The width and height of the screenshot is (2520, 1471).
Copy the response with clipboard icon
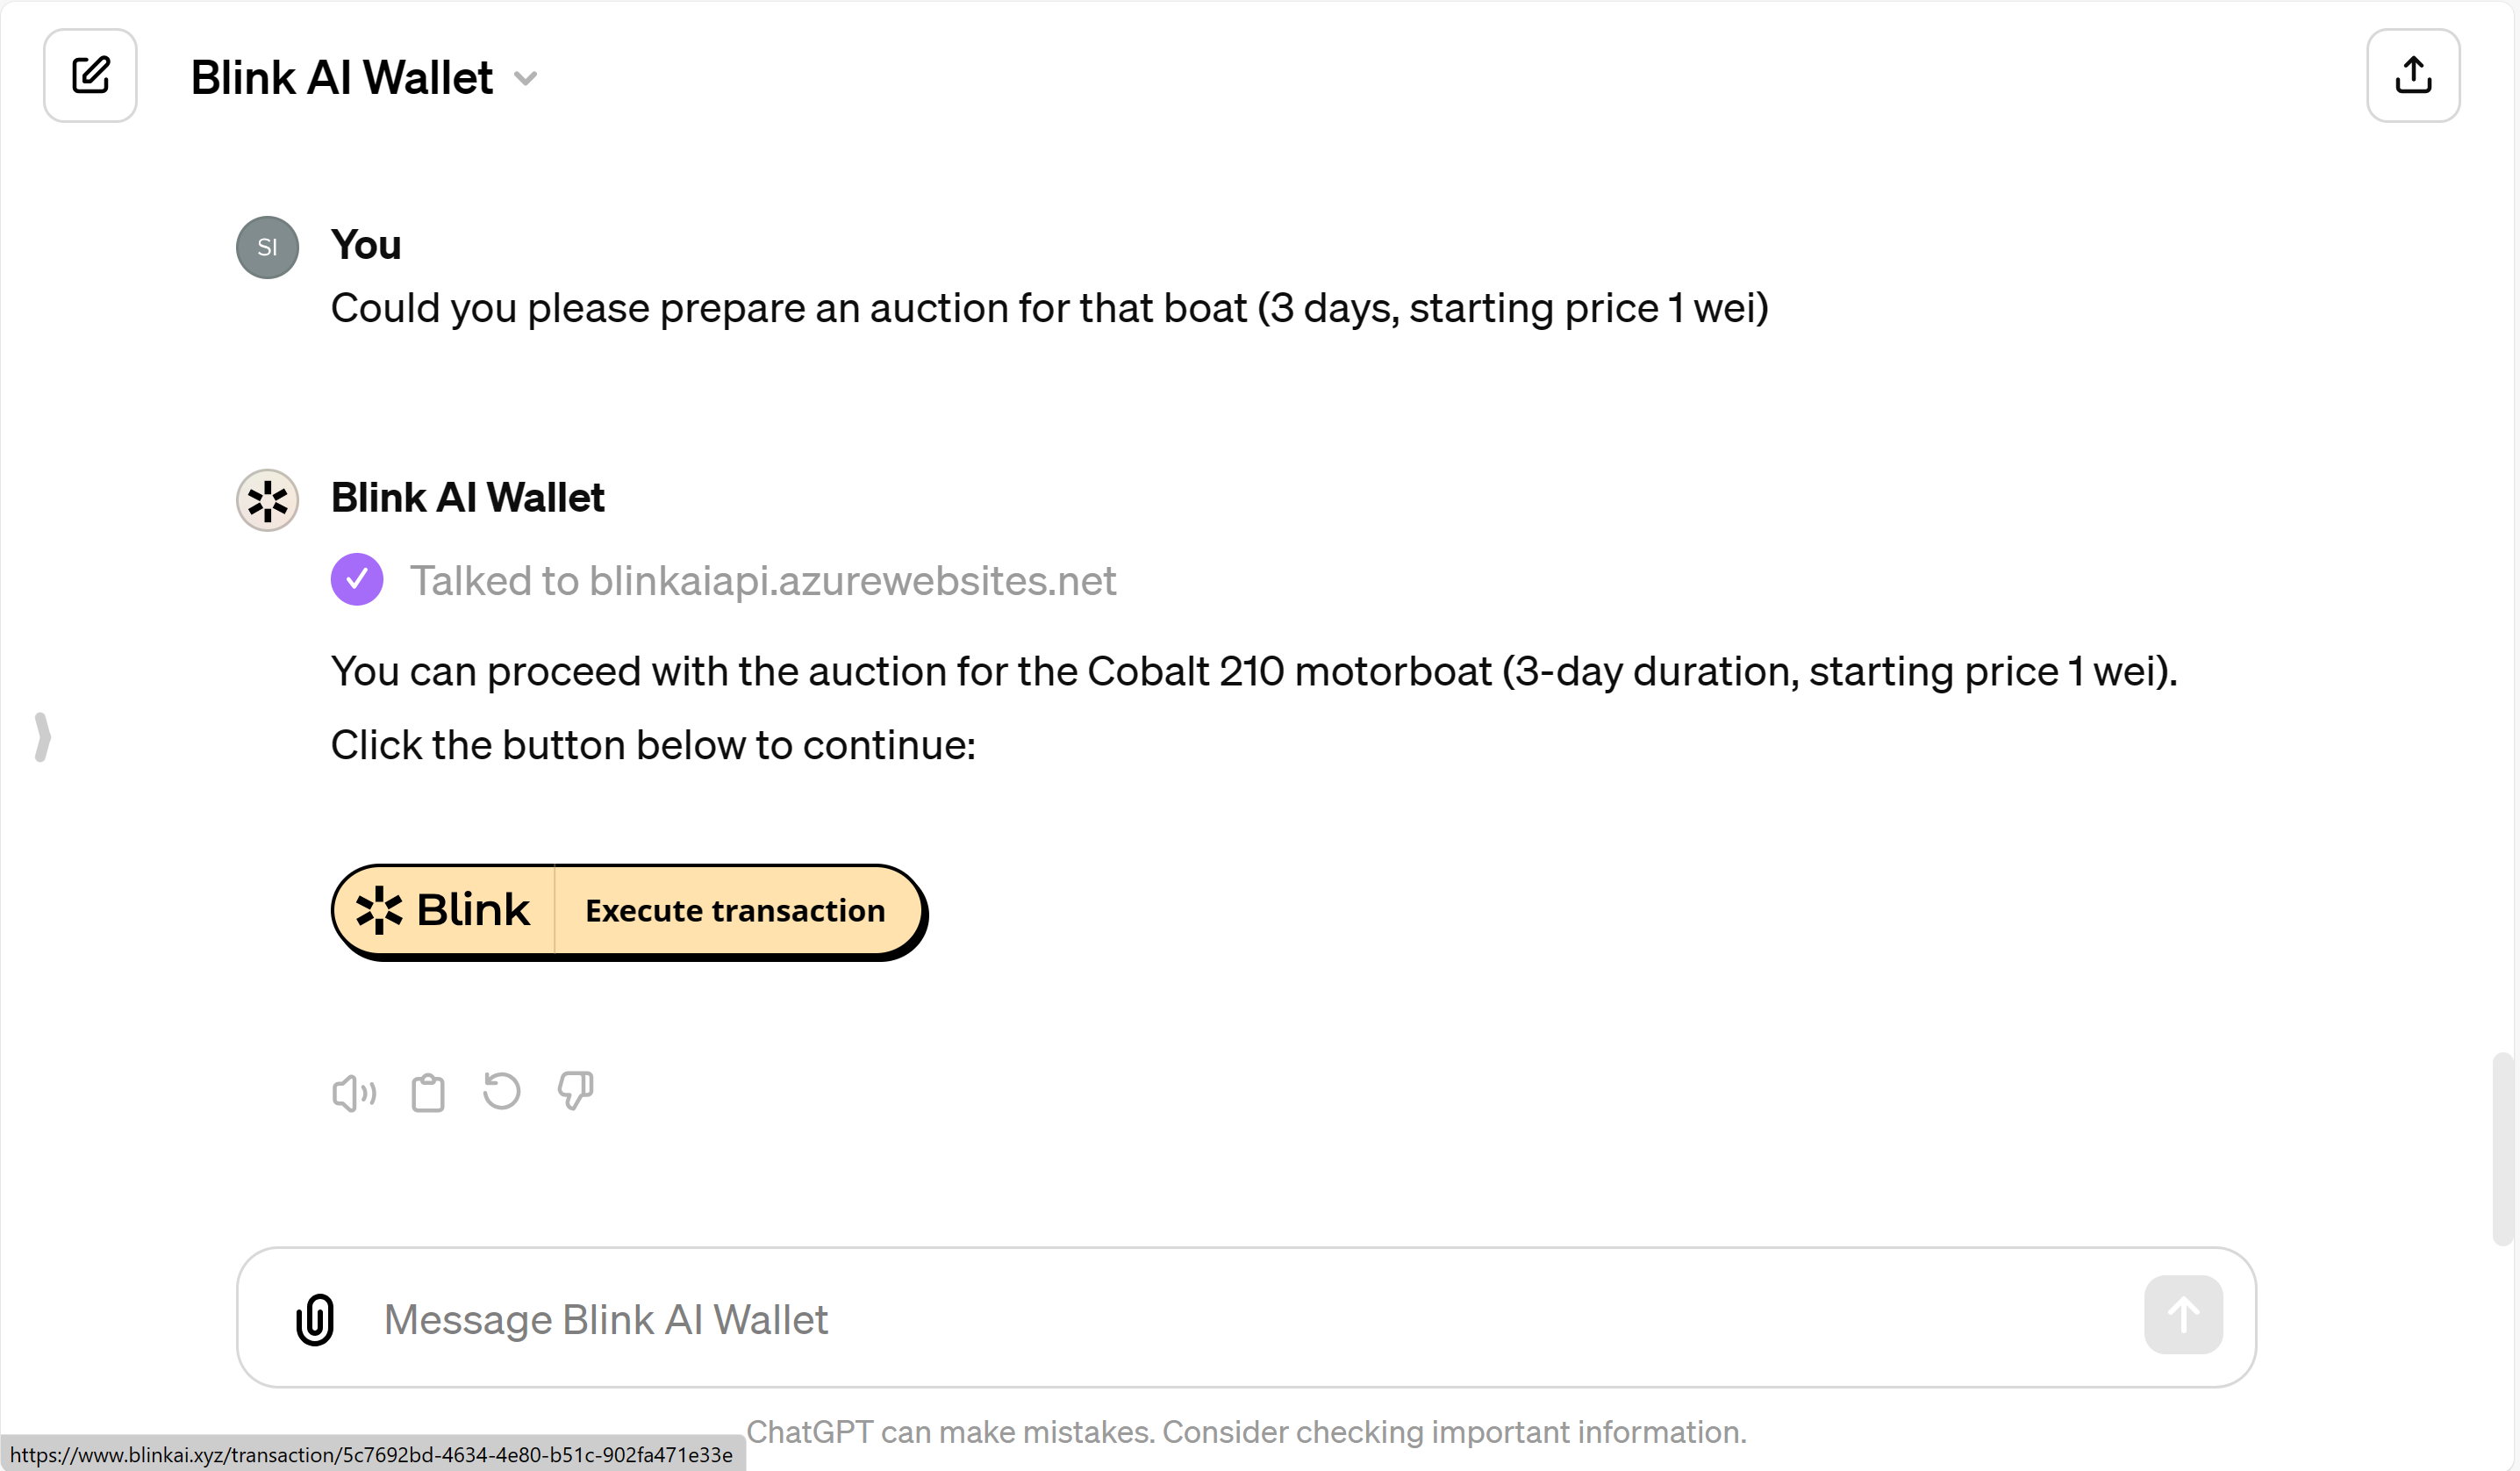coord(428,1093)
